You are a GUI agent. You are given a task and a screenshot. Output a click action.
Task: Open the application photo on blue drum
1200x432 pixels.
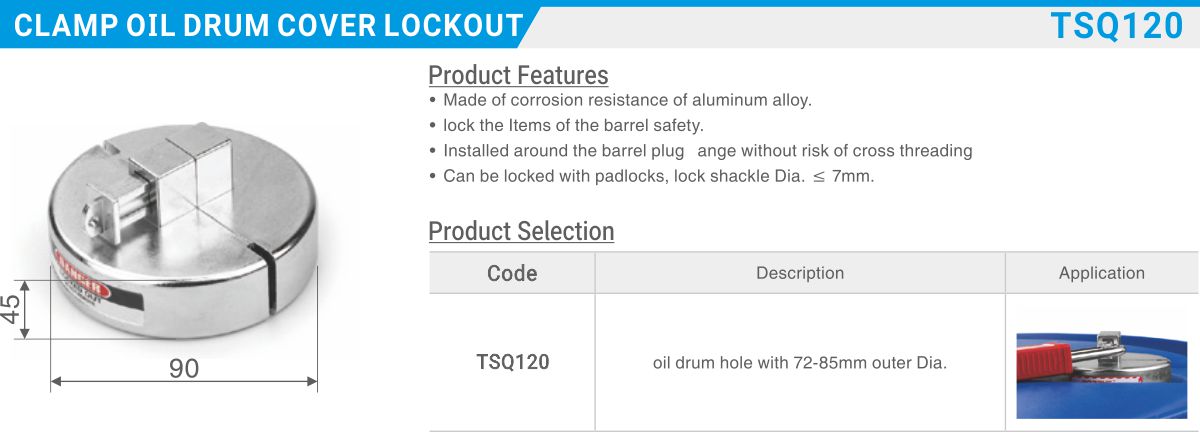1102,362
